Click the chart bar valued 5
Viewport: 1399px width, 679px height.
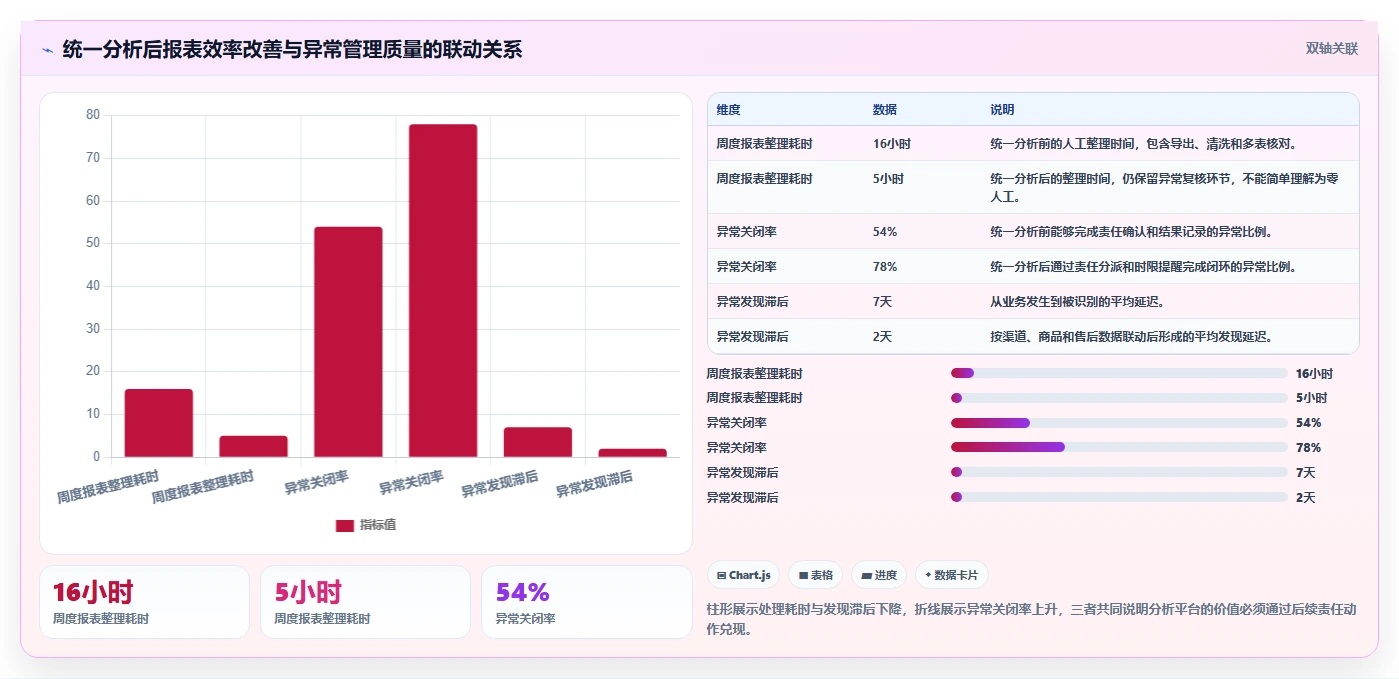click(x=253, y=446)
